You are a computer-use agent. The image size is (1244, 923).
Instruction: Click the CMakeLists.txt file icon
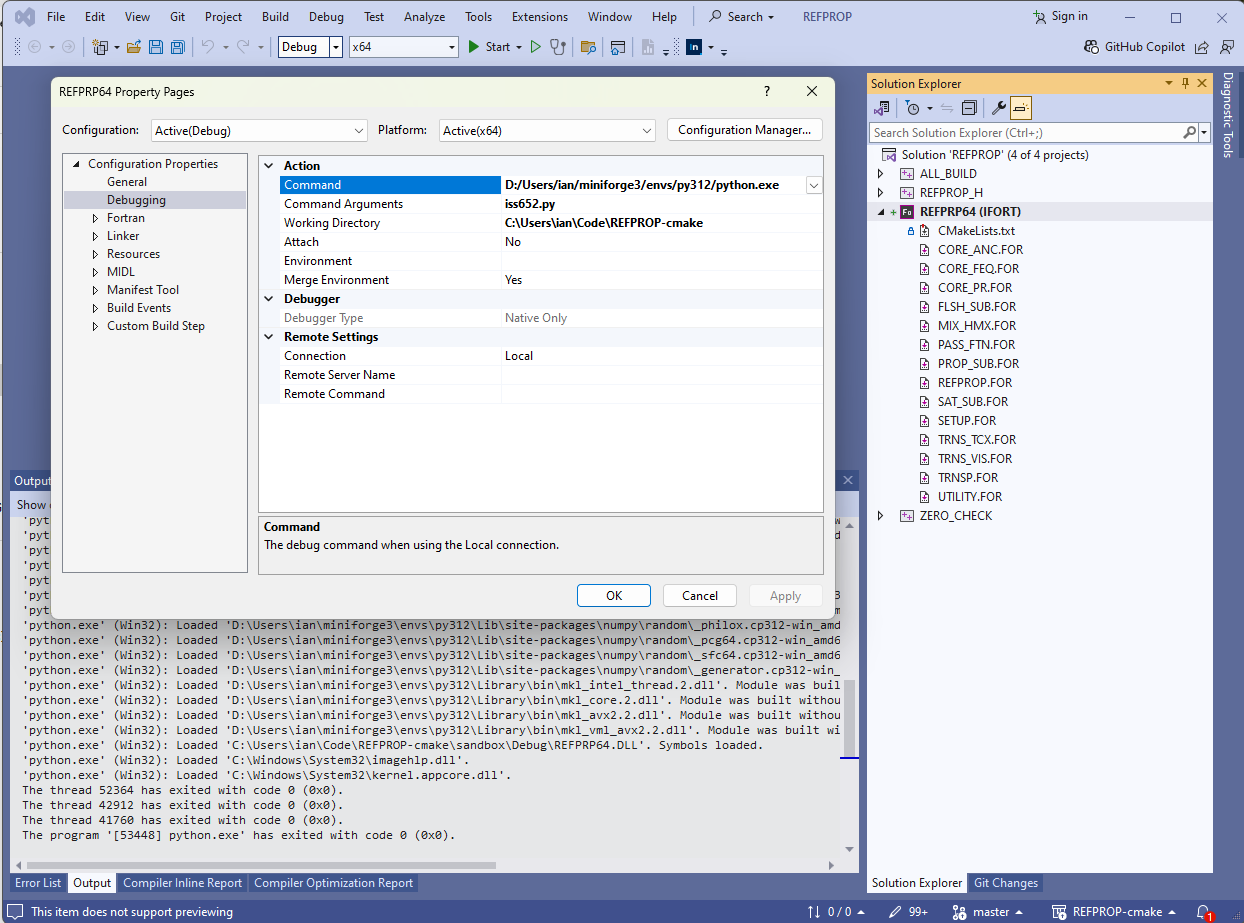(x=925, y=231)
